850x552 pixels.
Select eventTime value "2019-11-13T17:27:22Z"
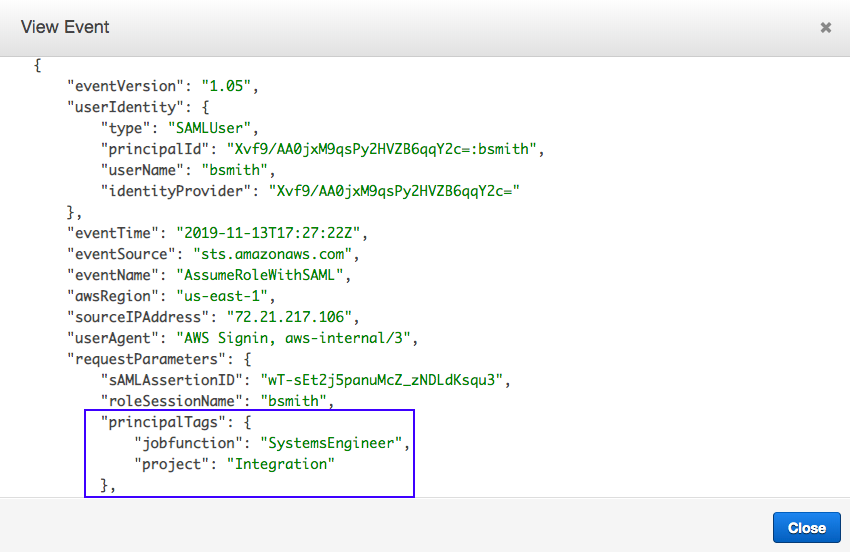(268, 233)
